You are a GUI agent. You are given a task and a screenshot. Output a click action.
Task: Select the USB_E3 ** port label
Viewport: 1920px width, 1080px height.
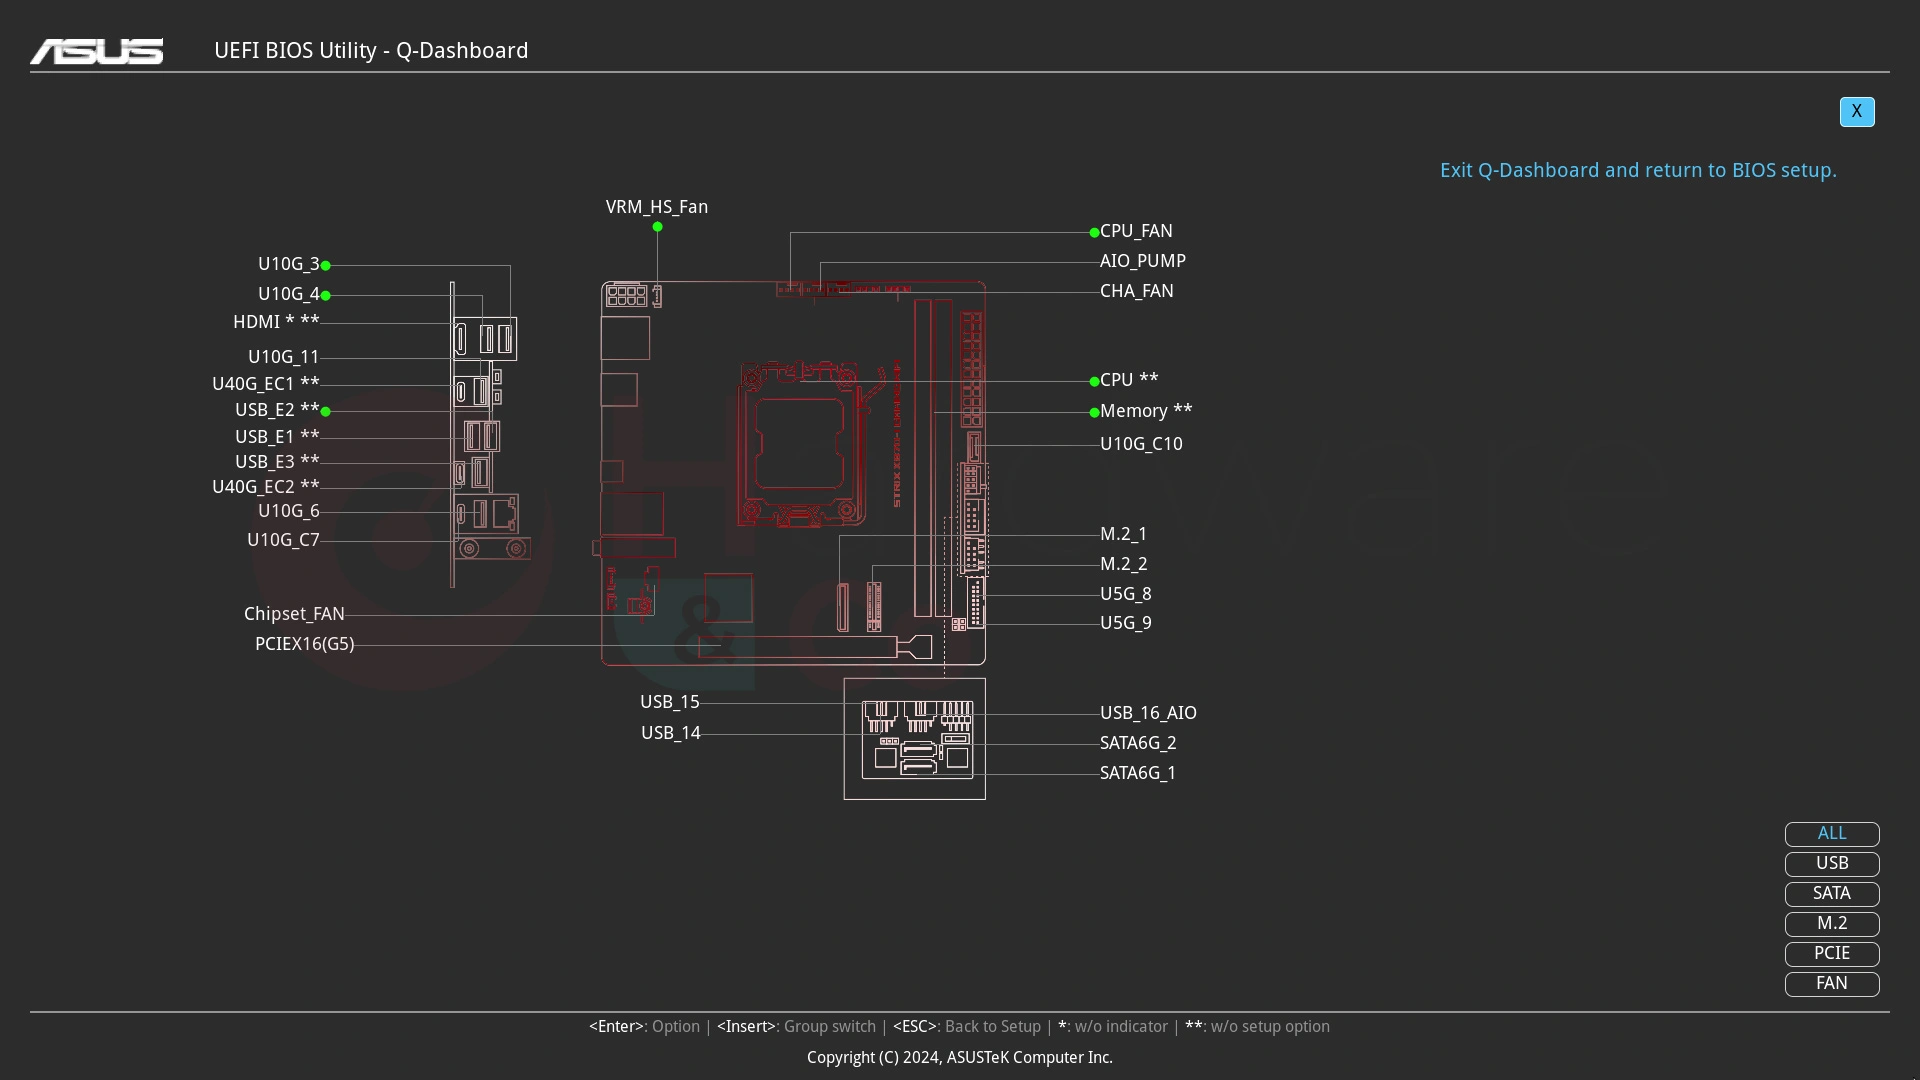[x=277, y=462]
